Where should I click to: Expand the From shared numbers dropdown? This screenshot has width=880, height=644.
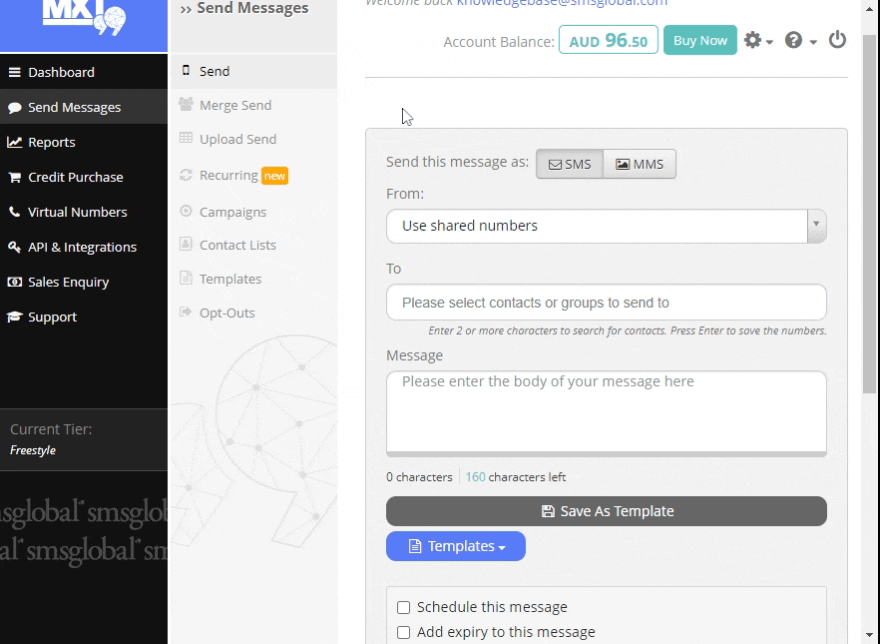click(x=817, y=226)
